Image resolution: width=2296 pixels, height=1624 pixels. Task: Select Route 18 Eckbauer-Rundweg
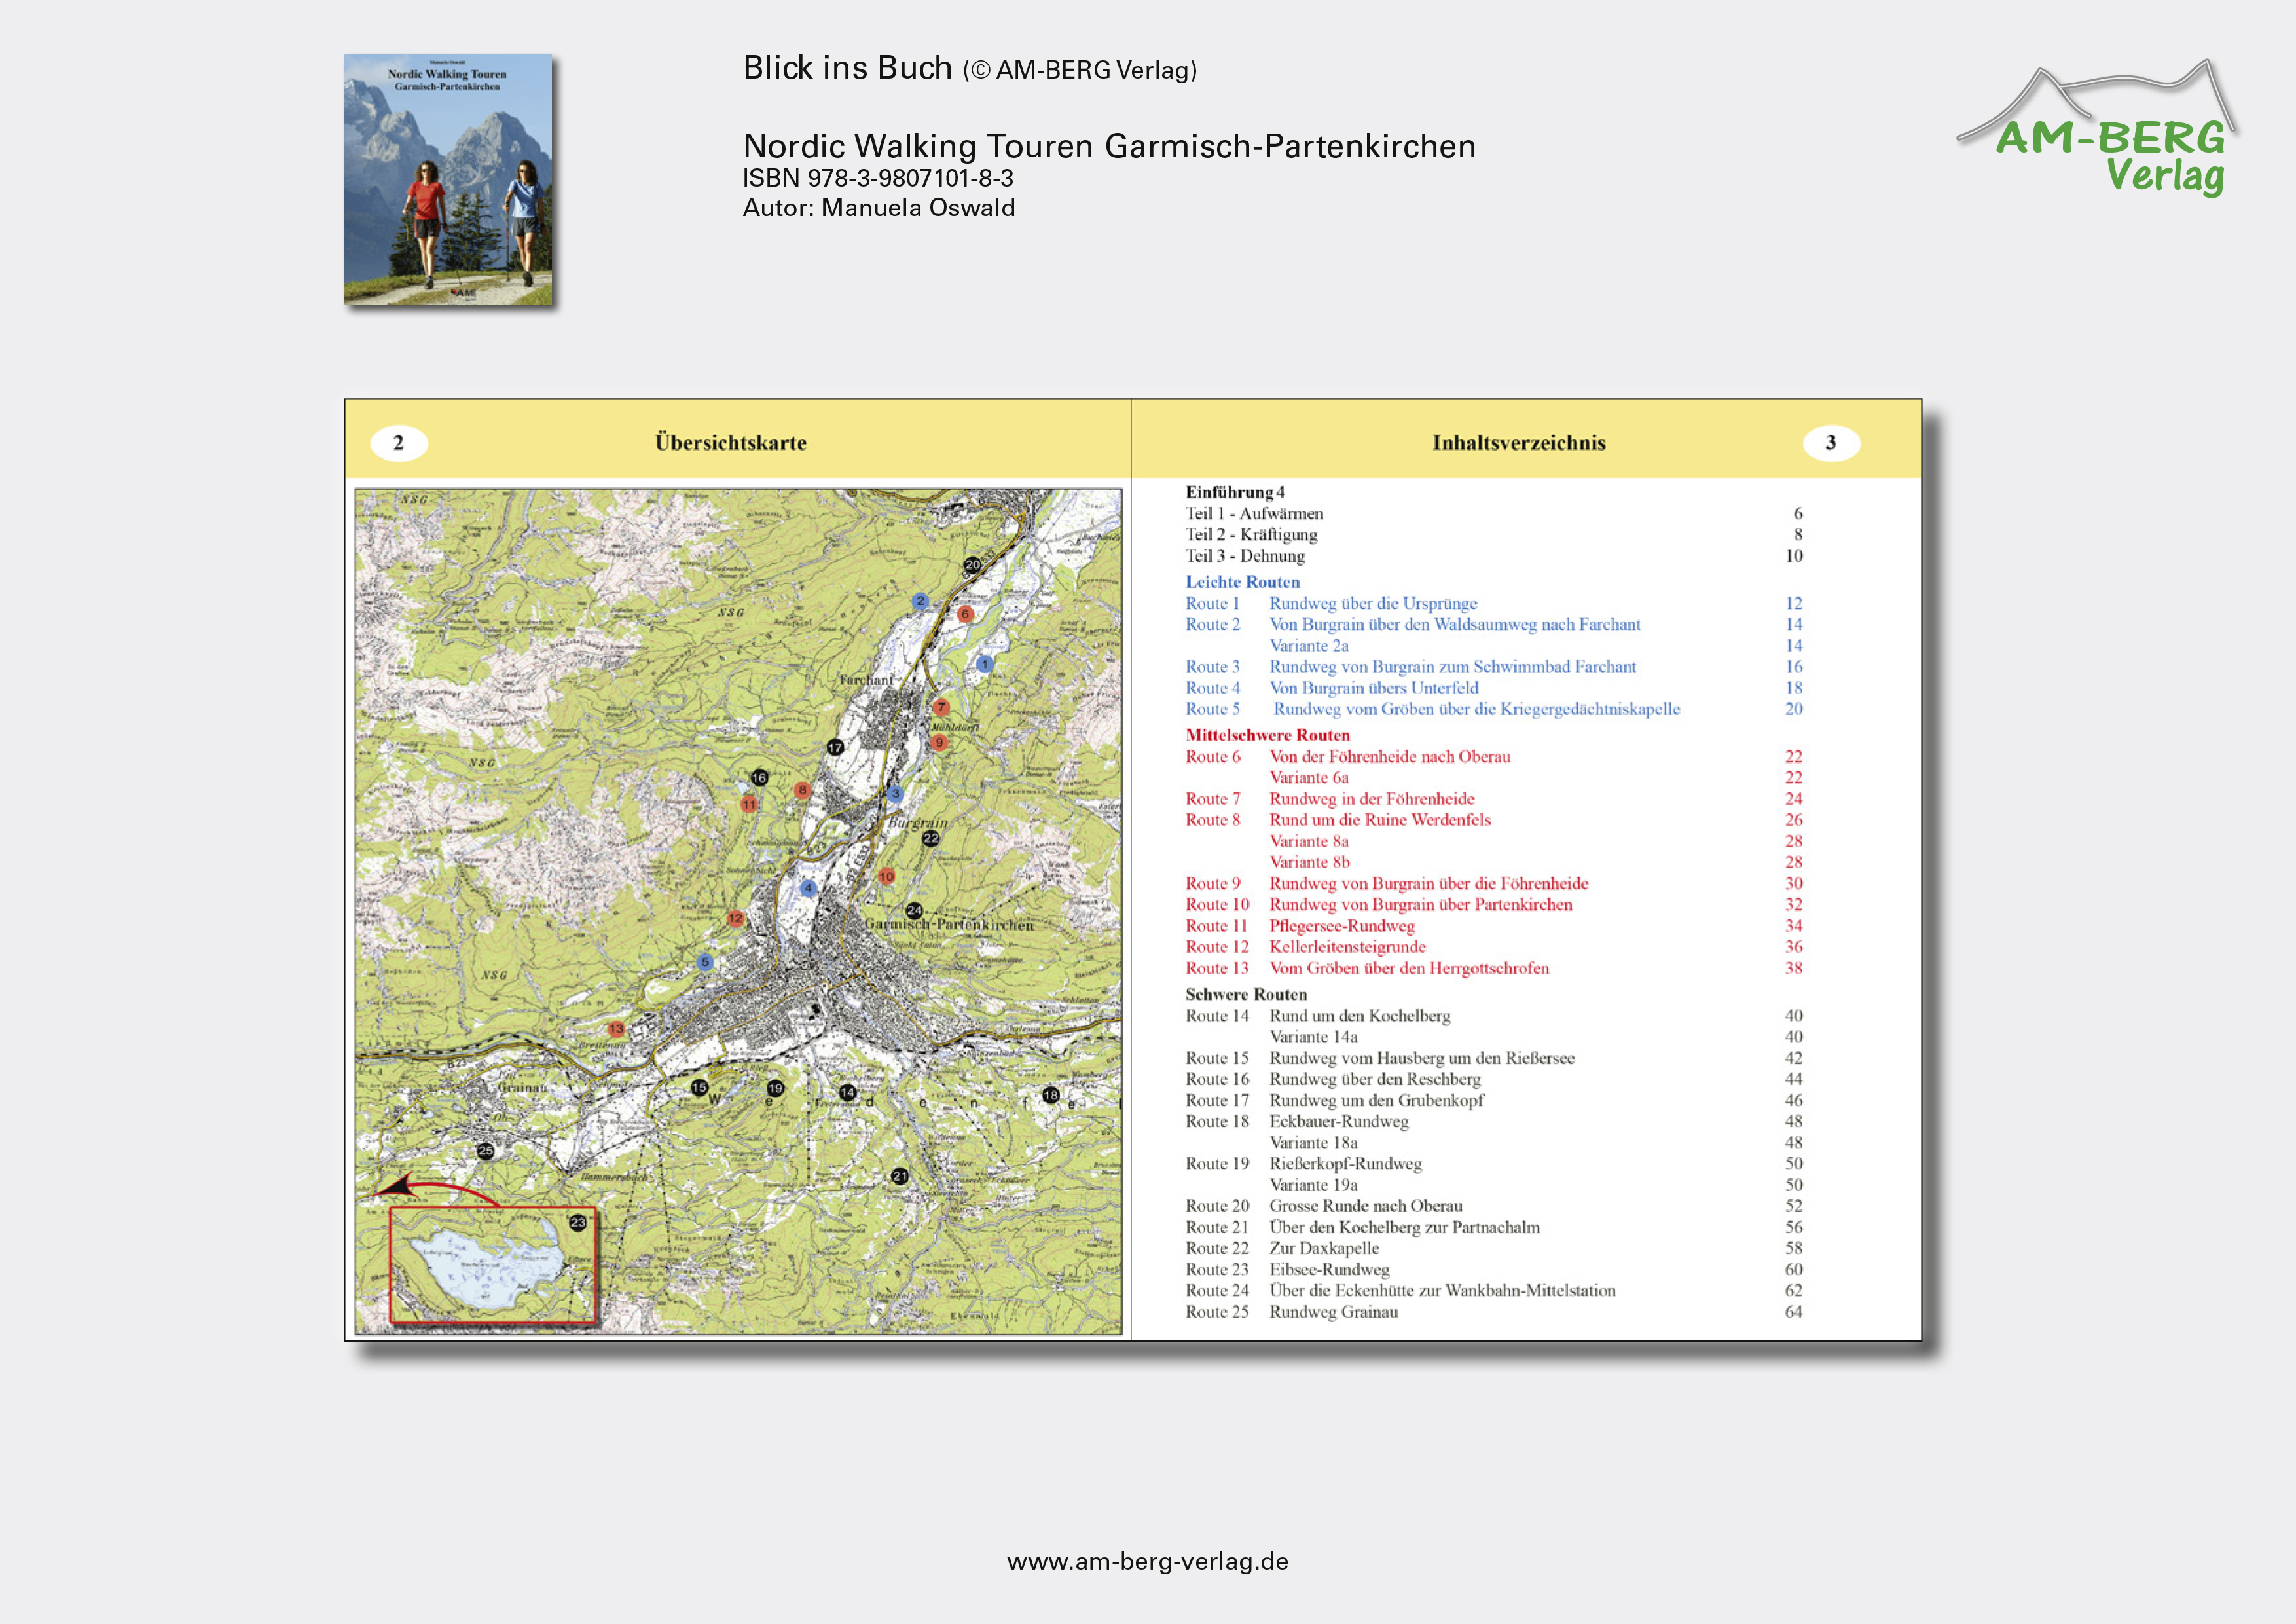[x=1494, y=1121]
